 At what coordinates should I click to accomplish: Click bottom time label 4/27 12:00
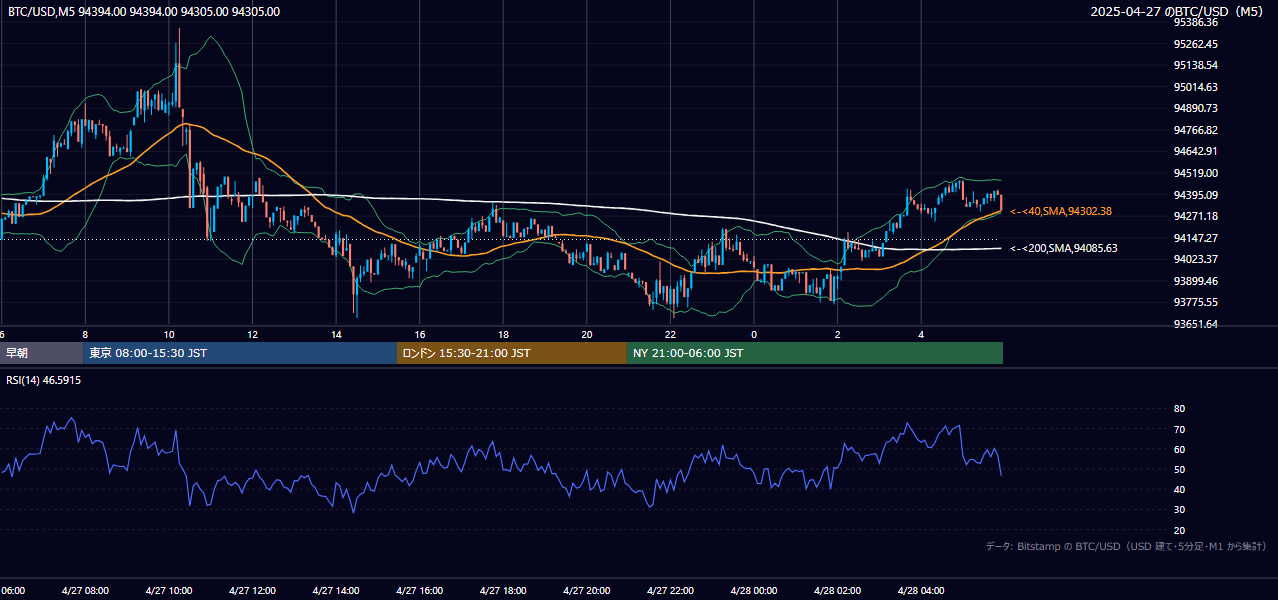pos(252,590)
